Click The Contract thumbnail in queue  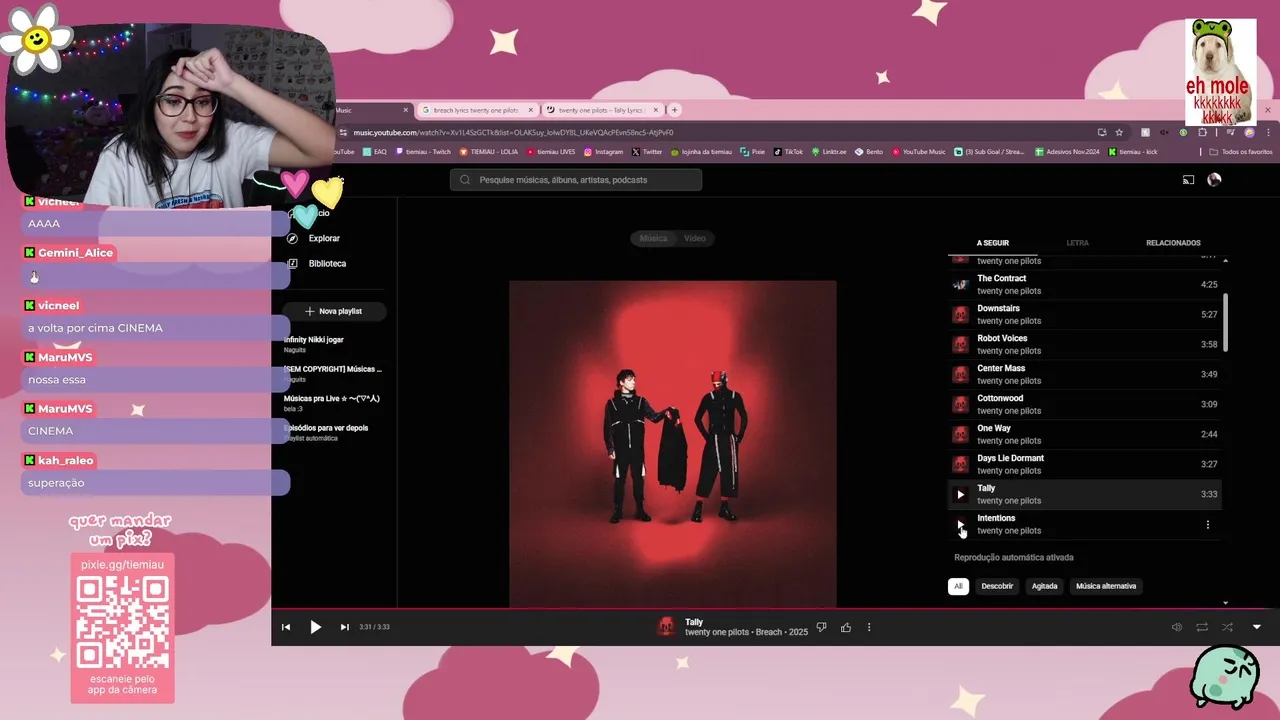pyautogui.click(x=960, y=284)
